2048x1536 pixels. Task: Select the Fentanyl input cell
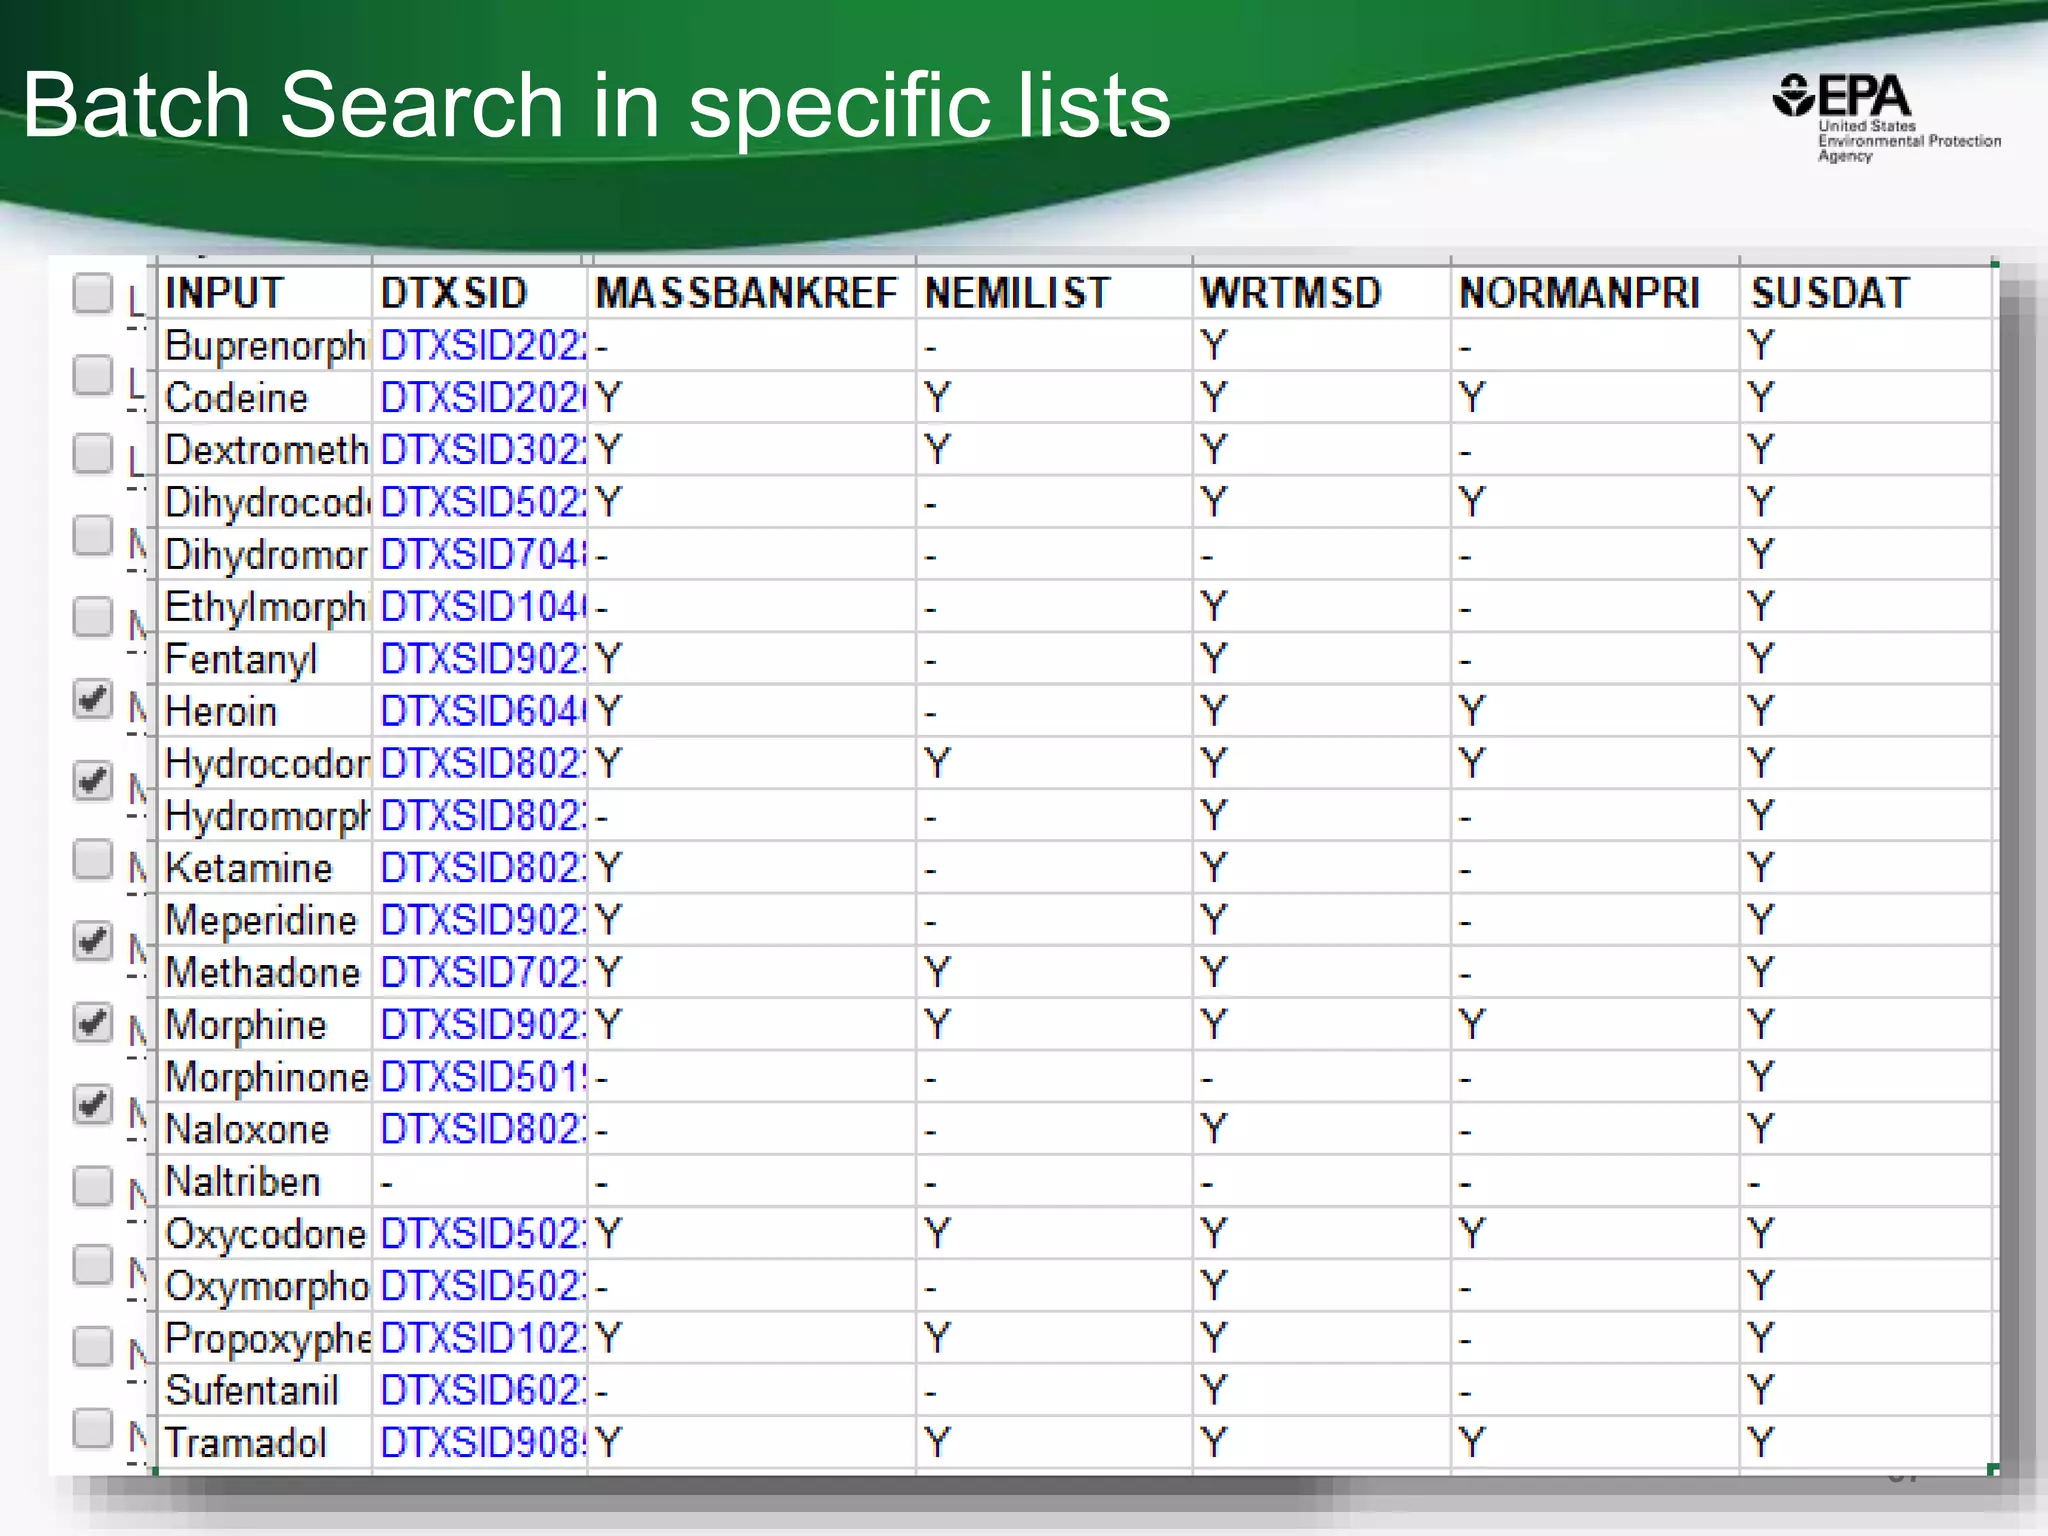click(265, 659)
